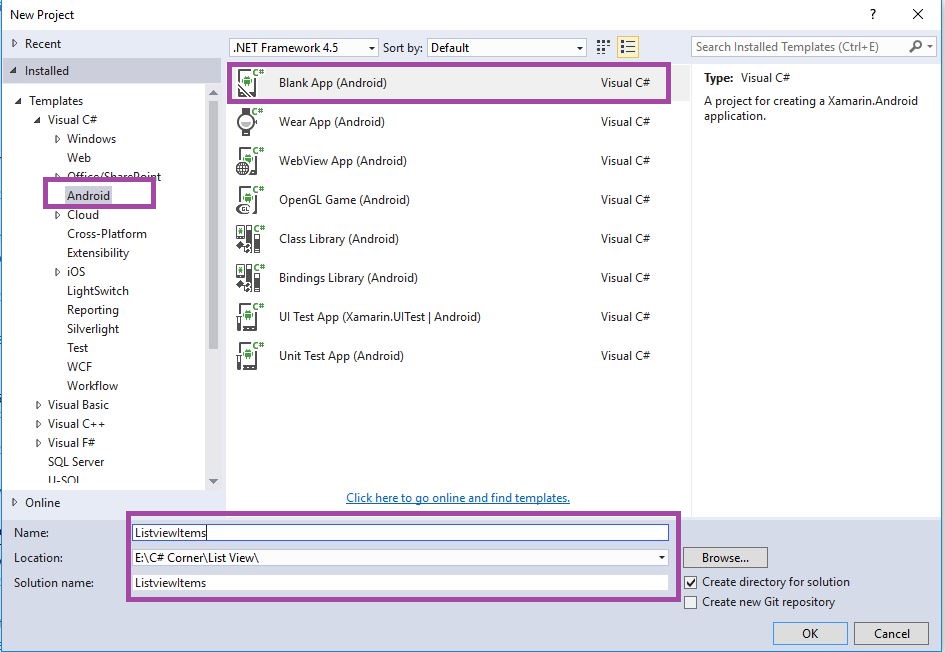Select the WCF category
Image resolution: width=945 pixels, height=652 pixels.
[x=79, y=366]
